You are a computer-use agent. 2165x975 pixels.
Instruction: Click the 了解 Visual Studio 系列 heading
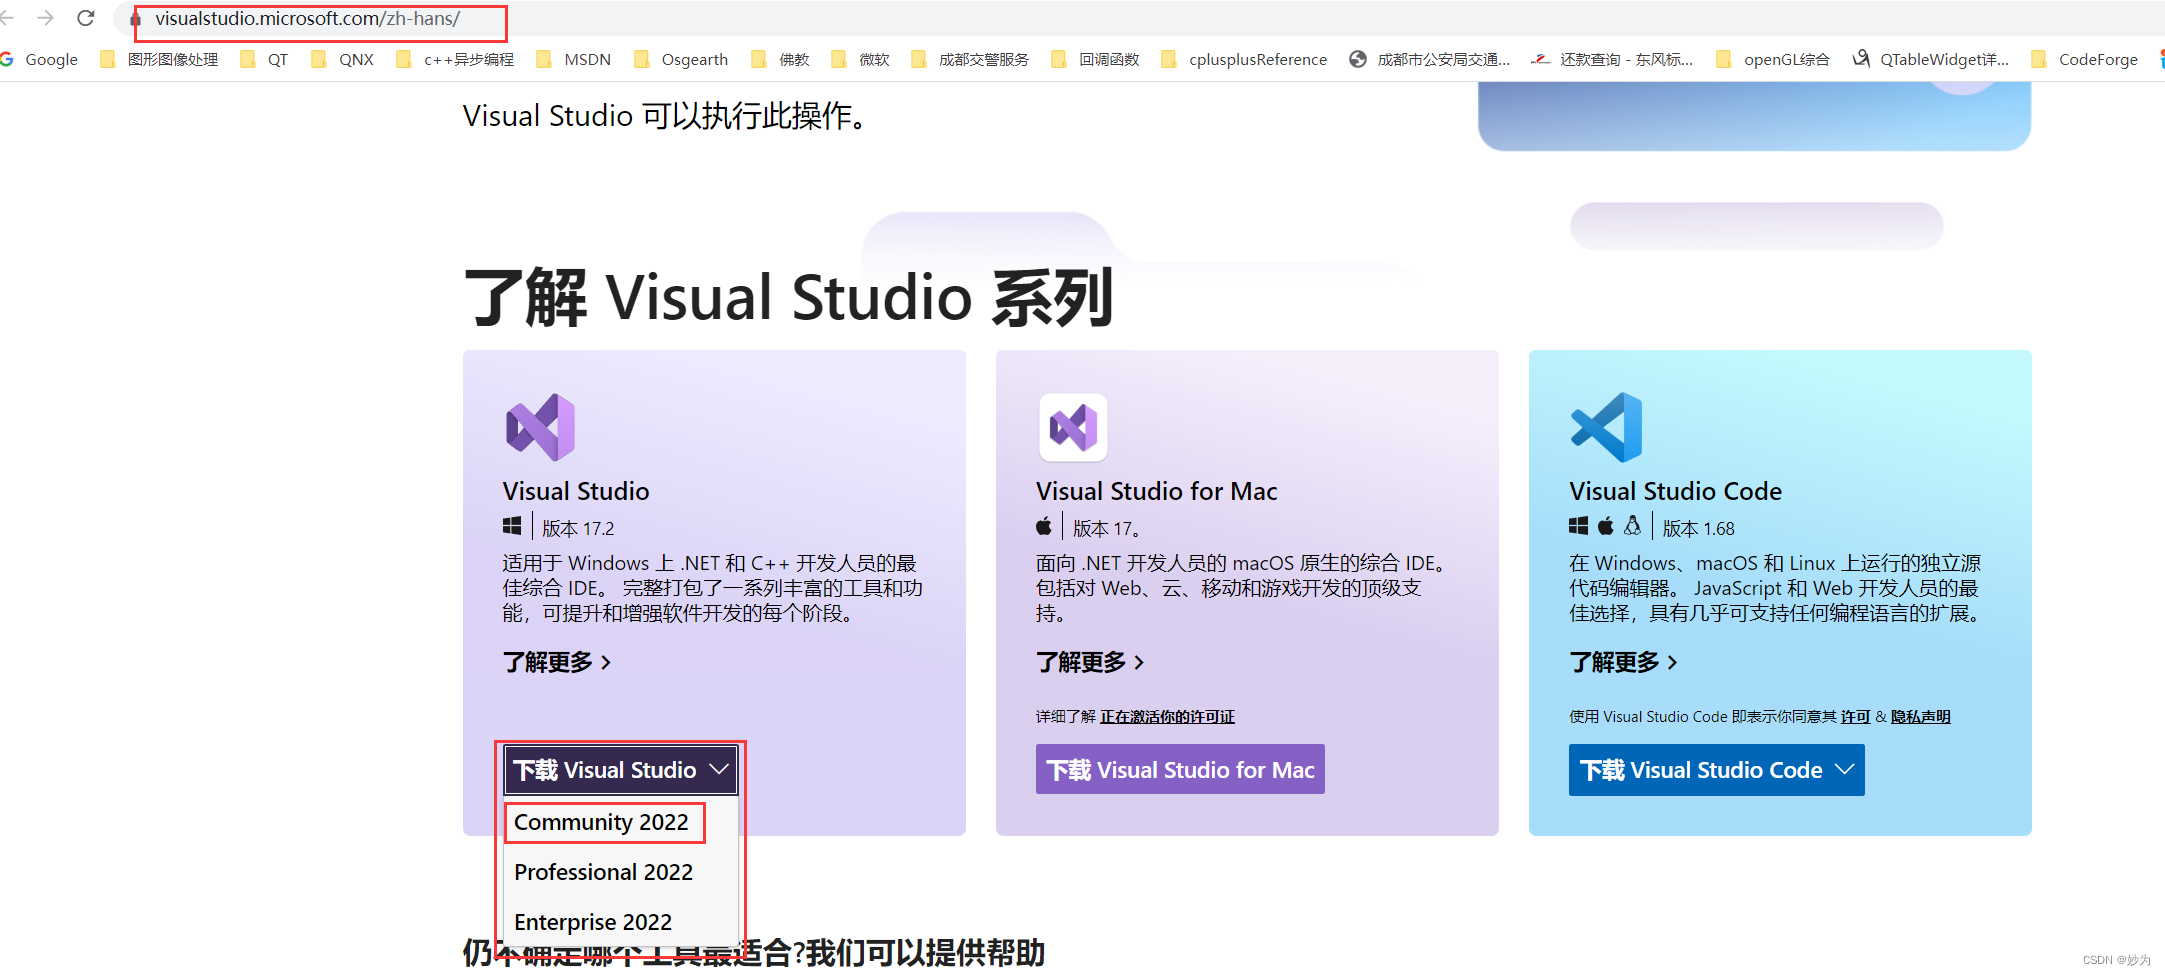(789, 297)
